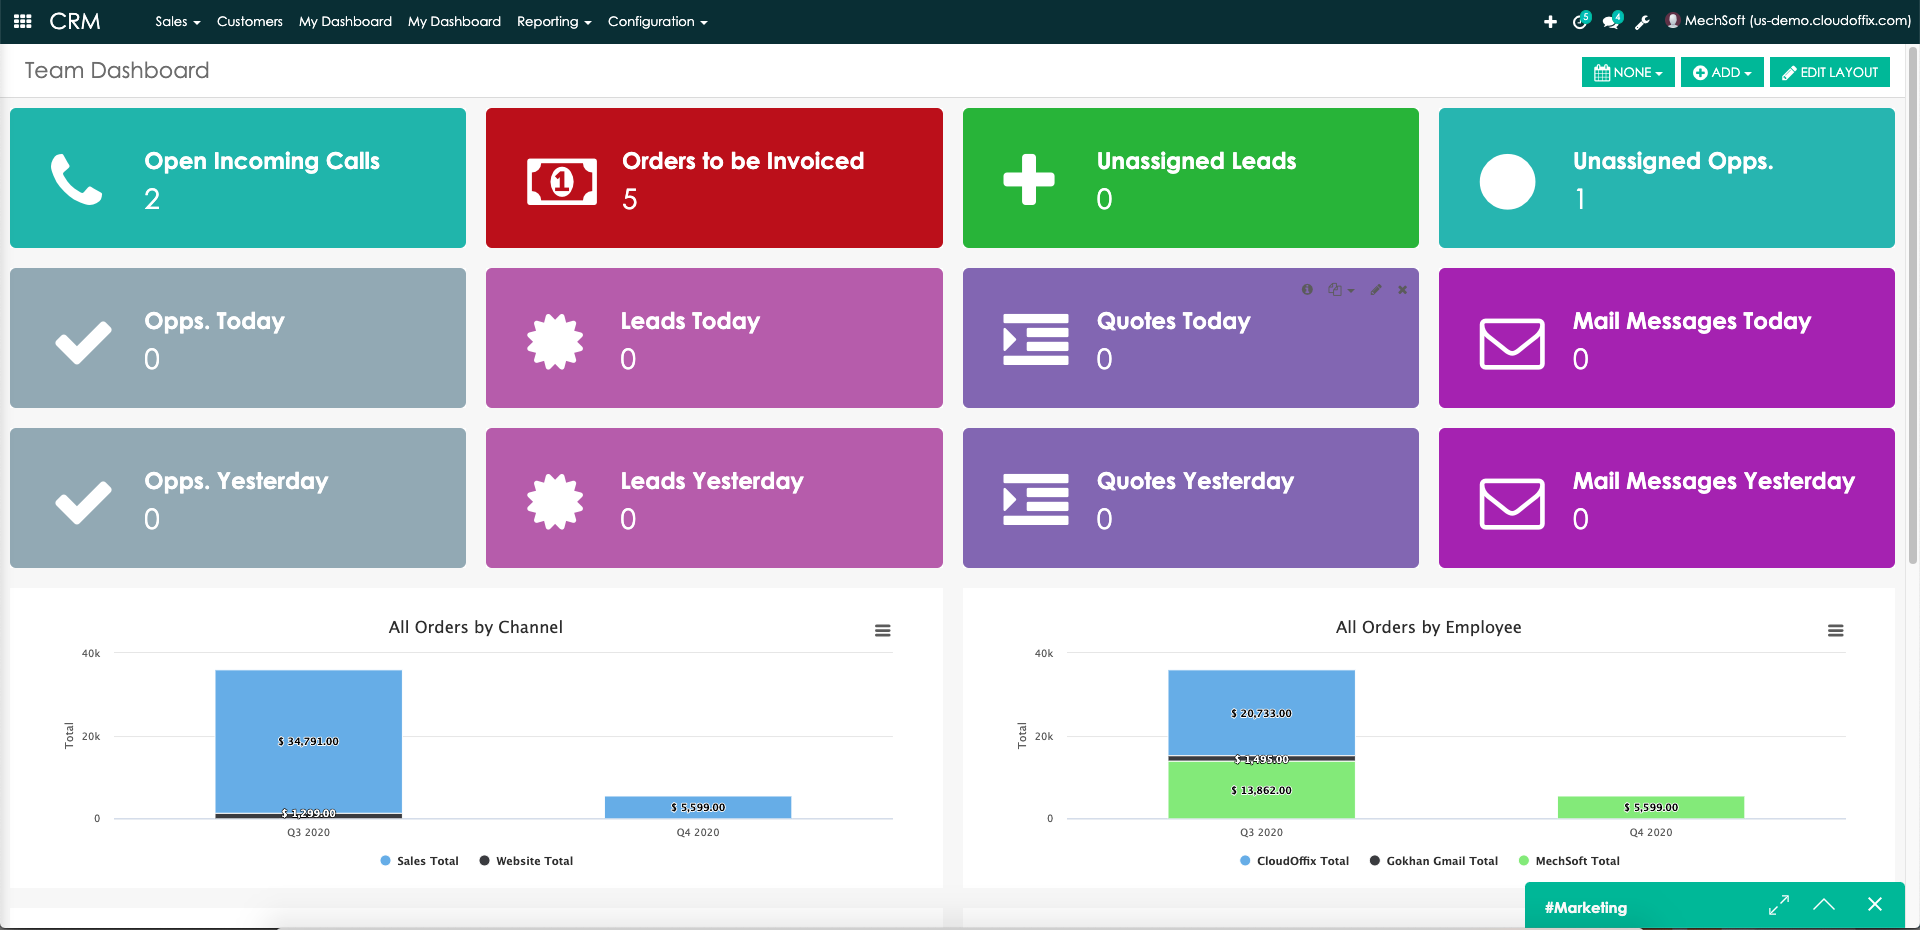This screenshot has height=930, width=1920.
Task: Click the Q4 2020 green bar in Employee chart
Action: coord(1651,807)
